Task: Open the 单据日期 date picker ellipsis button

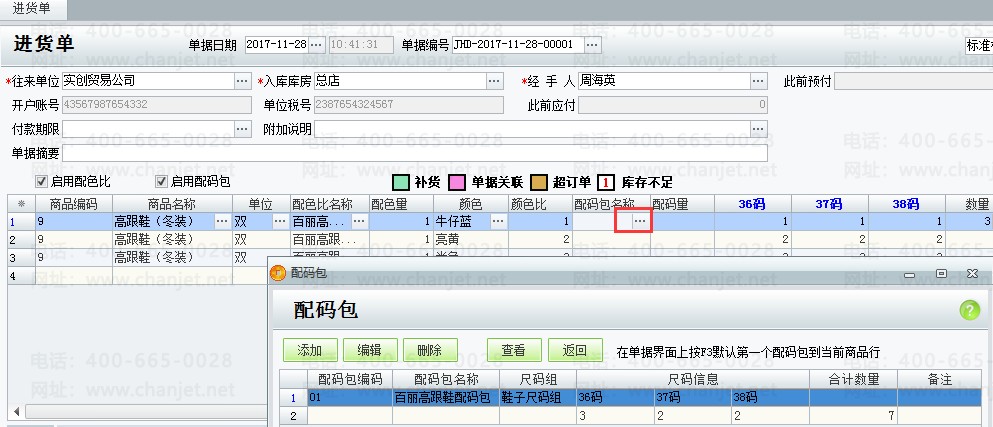Action: tap(316, 45)
